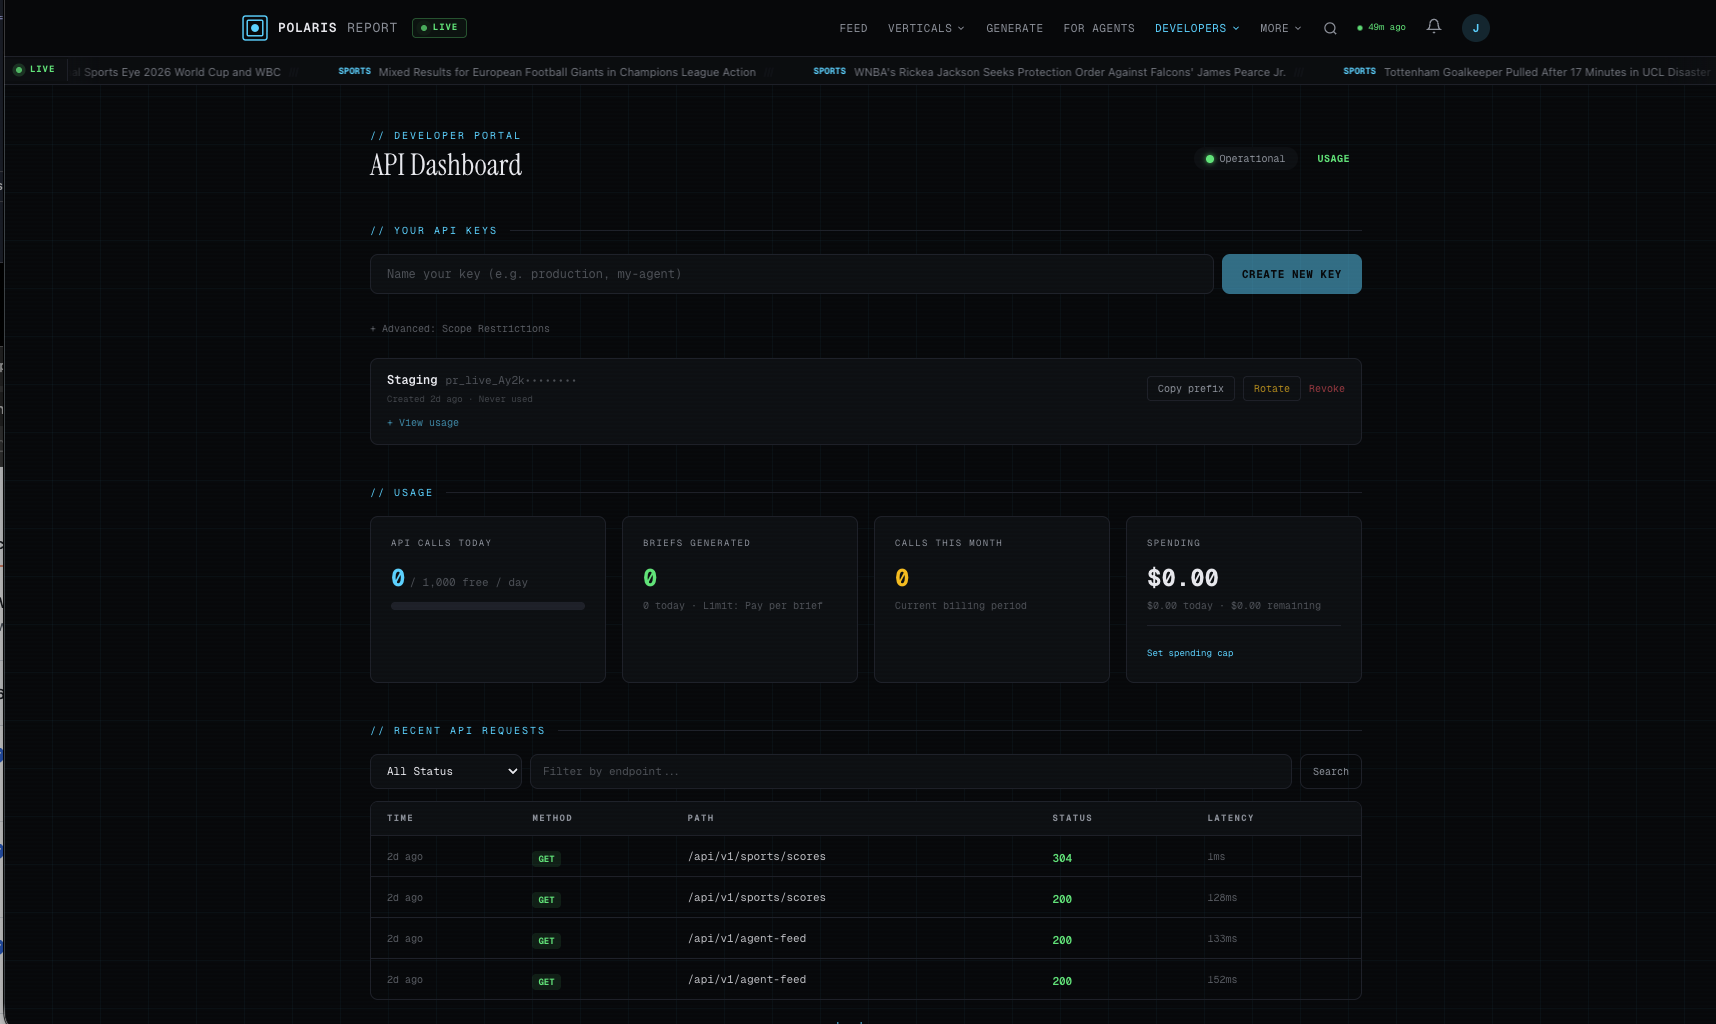Open the search magnifier icon
Image resolution: width=1716 pixels, height=1024 pixels.
click(1330, 28)
